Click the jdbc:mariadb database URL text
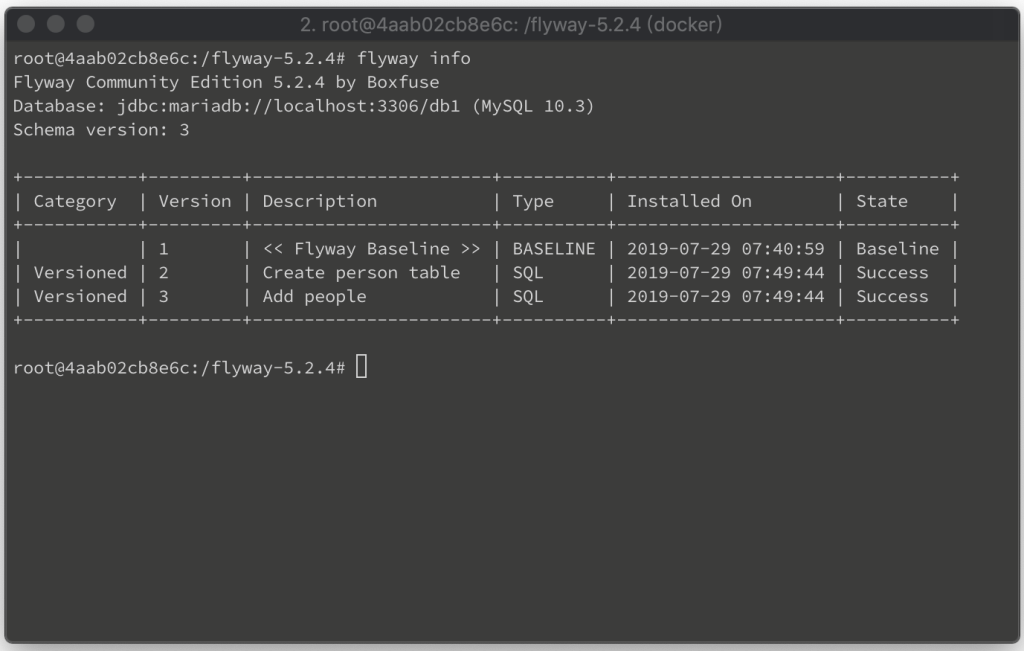1024x651 pixels. [x=288, y=106]
